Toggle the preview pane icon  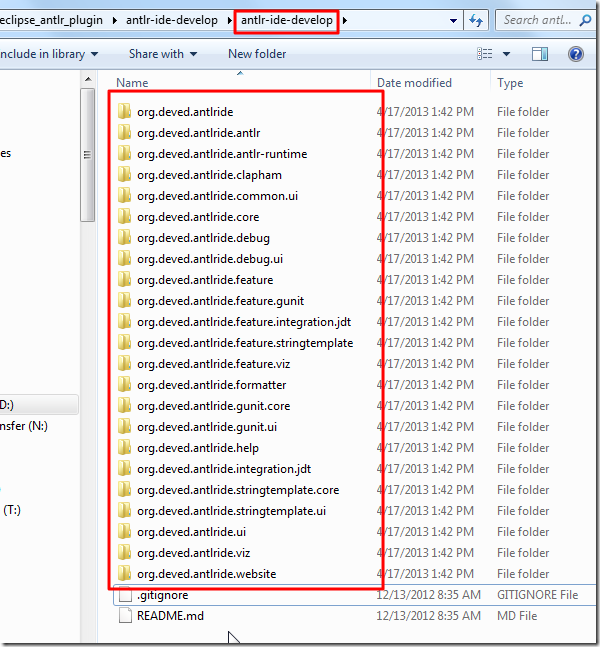[540, 54]
